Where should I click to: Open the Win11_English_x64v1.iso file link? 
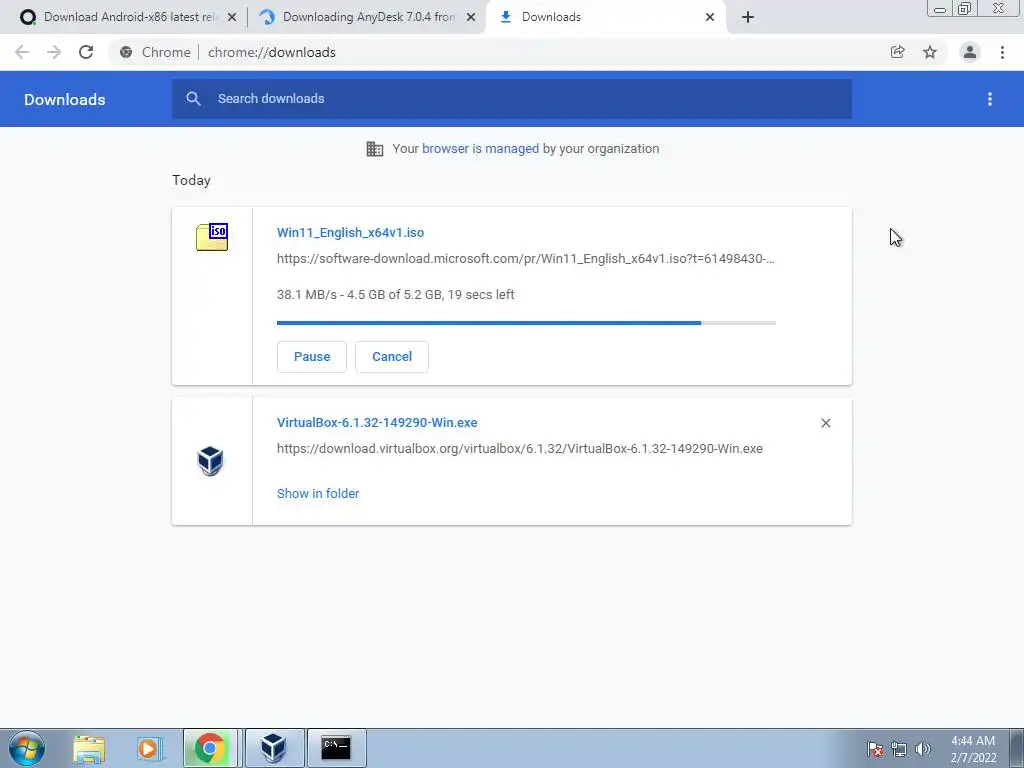point(351,232)
